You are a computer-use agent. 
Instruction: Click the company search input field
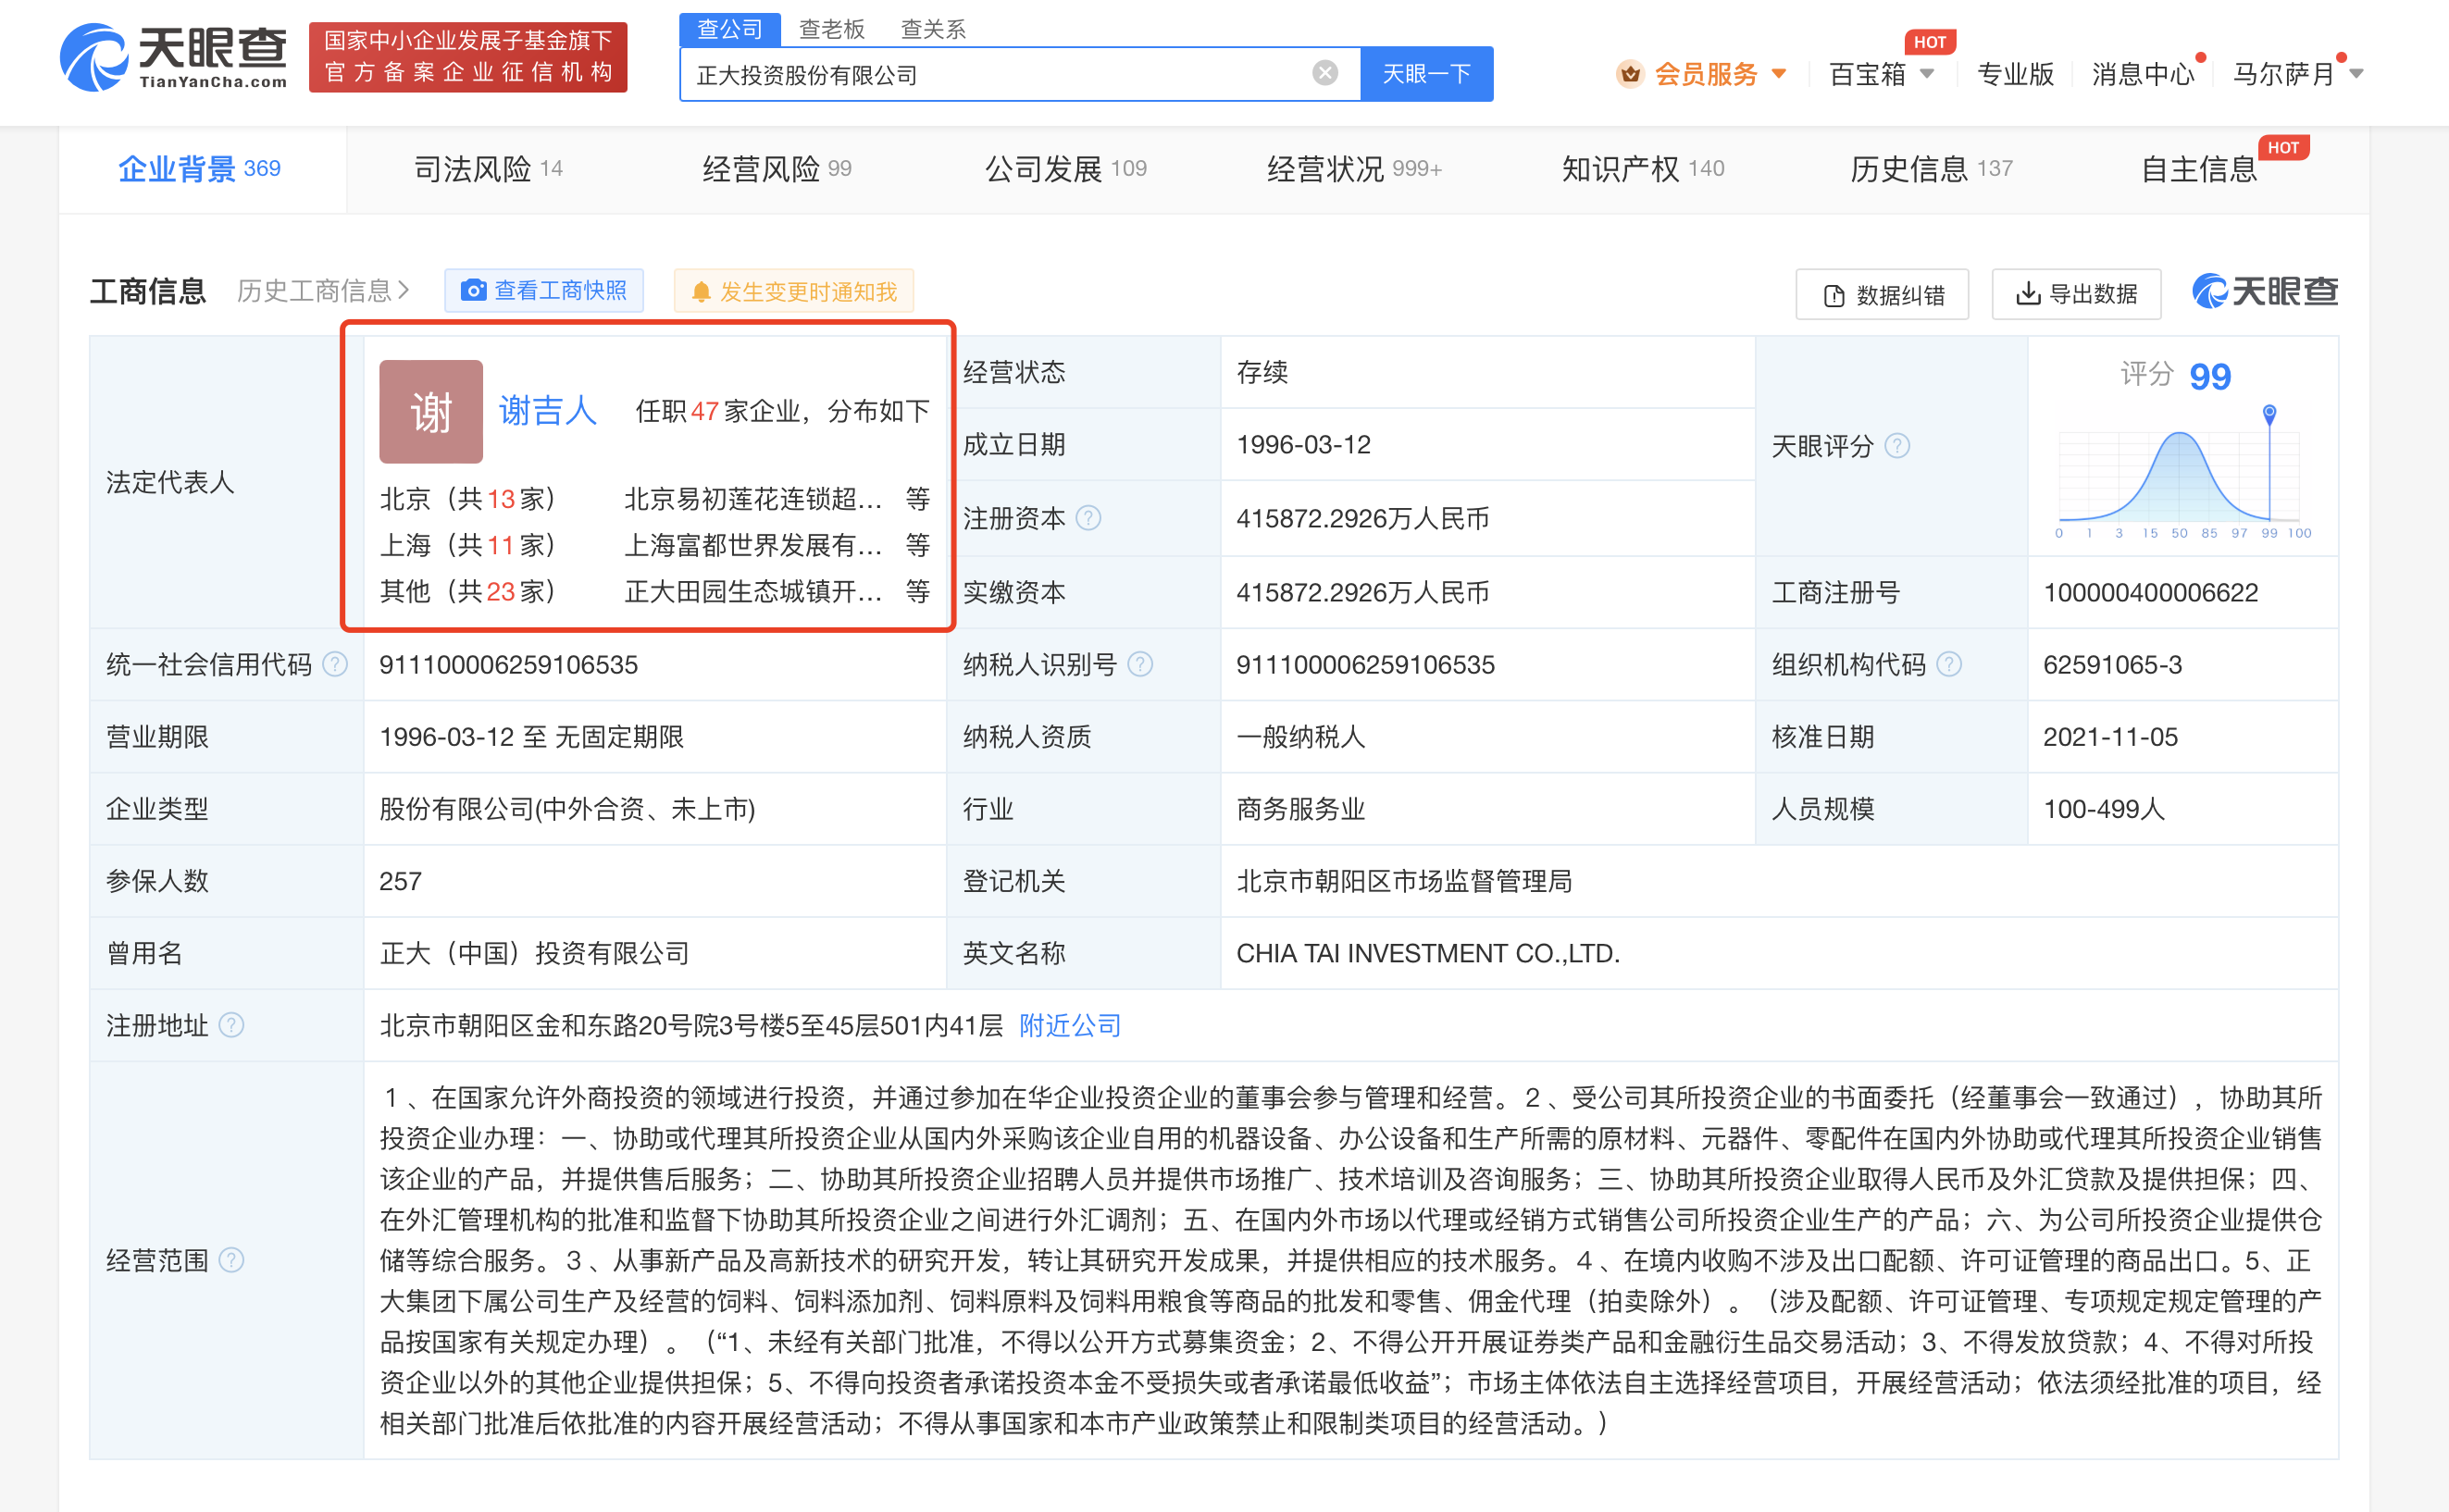tap(1000, 74)
